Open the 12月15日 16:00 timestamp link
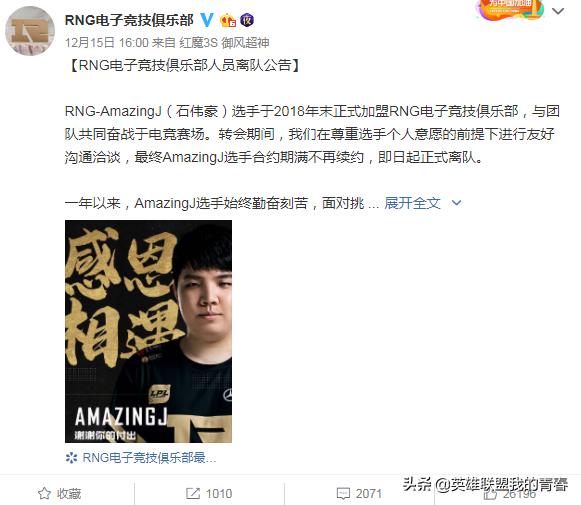581x505 pixels. point(107,43)
